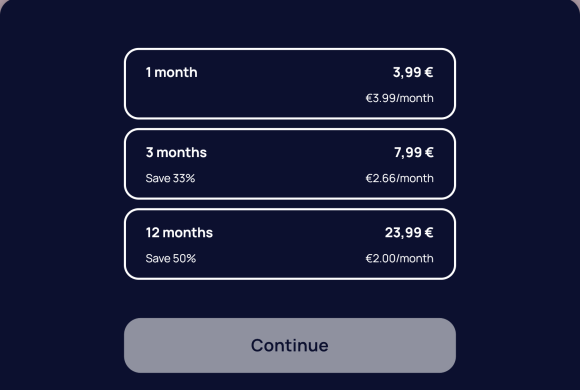Screen dimensions: 580x390
Task: Select the 12 months plan card
Action: (290, 244)
